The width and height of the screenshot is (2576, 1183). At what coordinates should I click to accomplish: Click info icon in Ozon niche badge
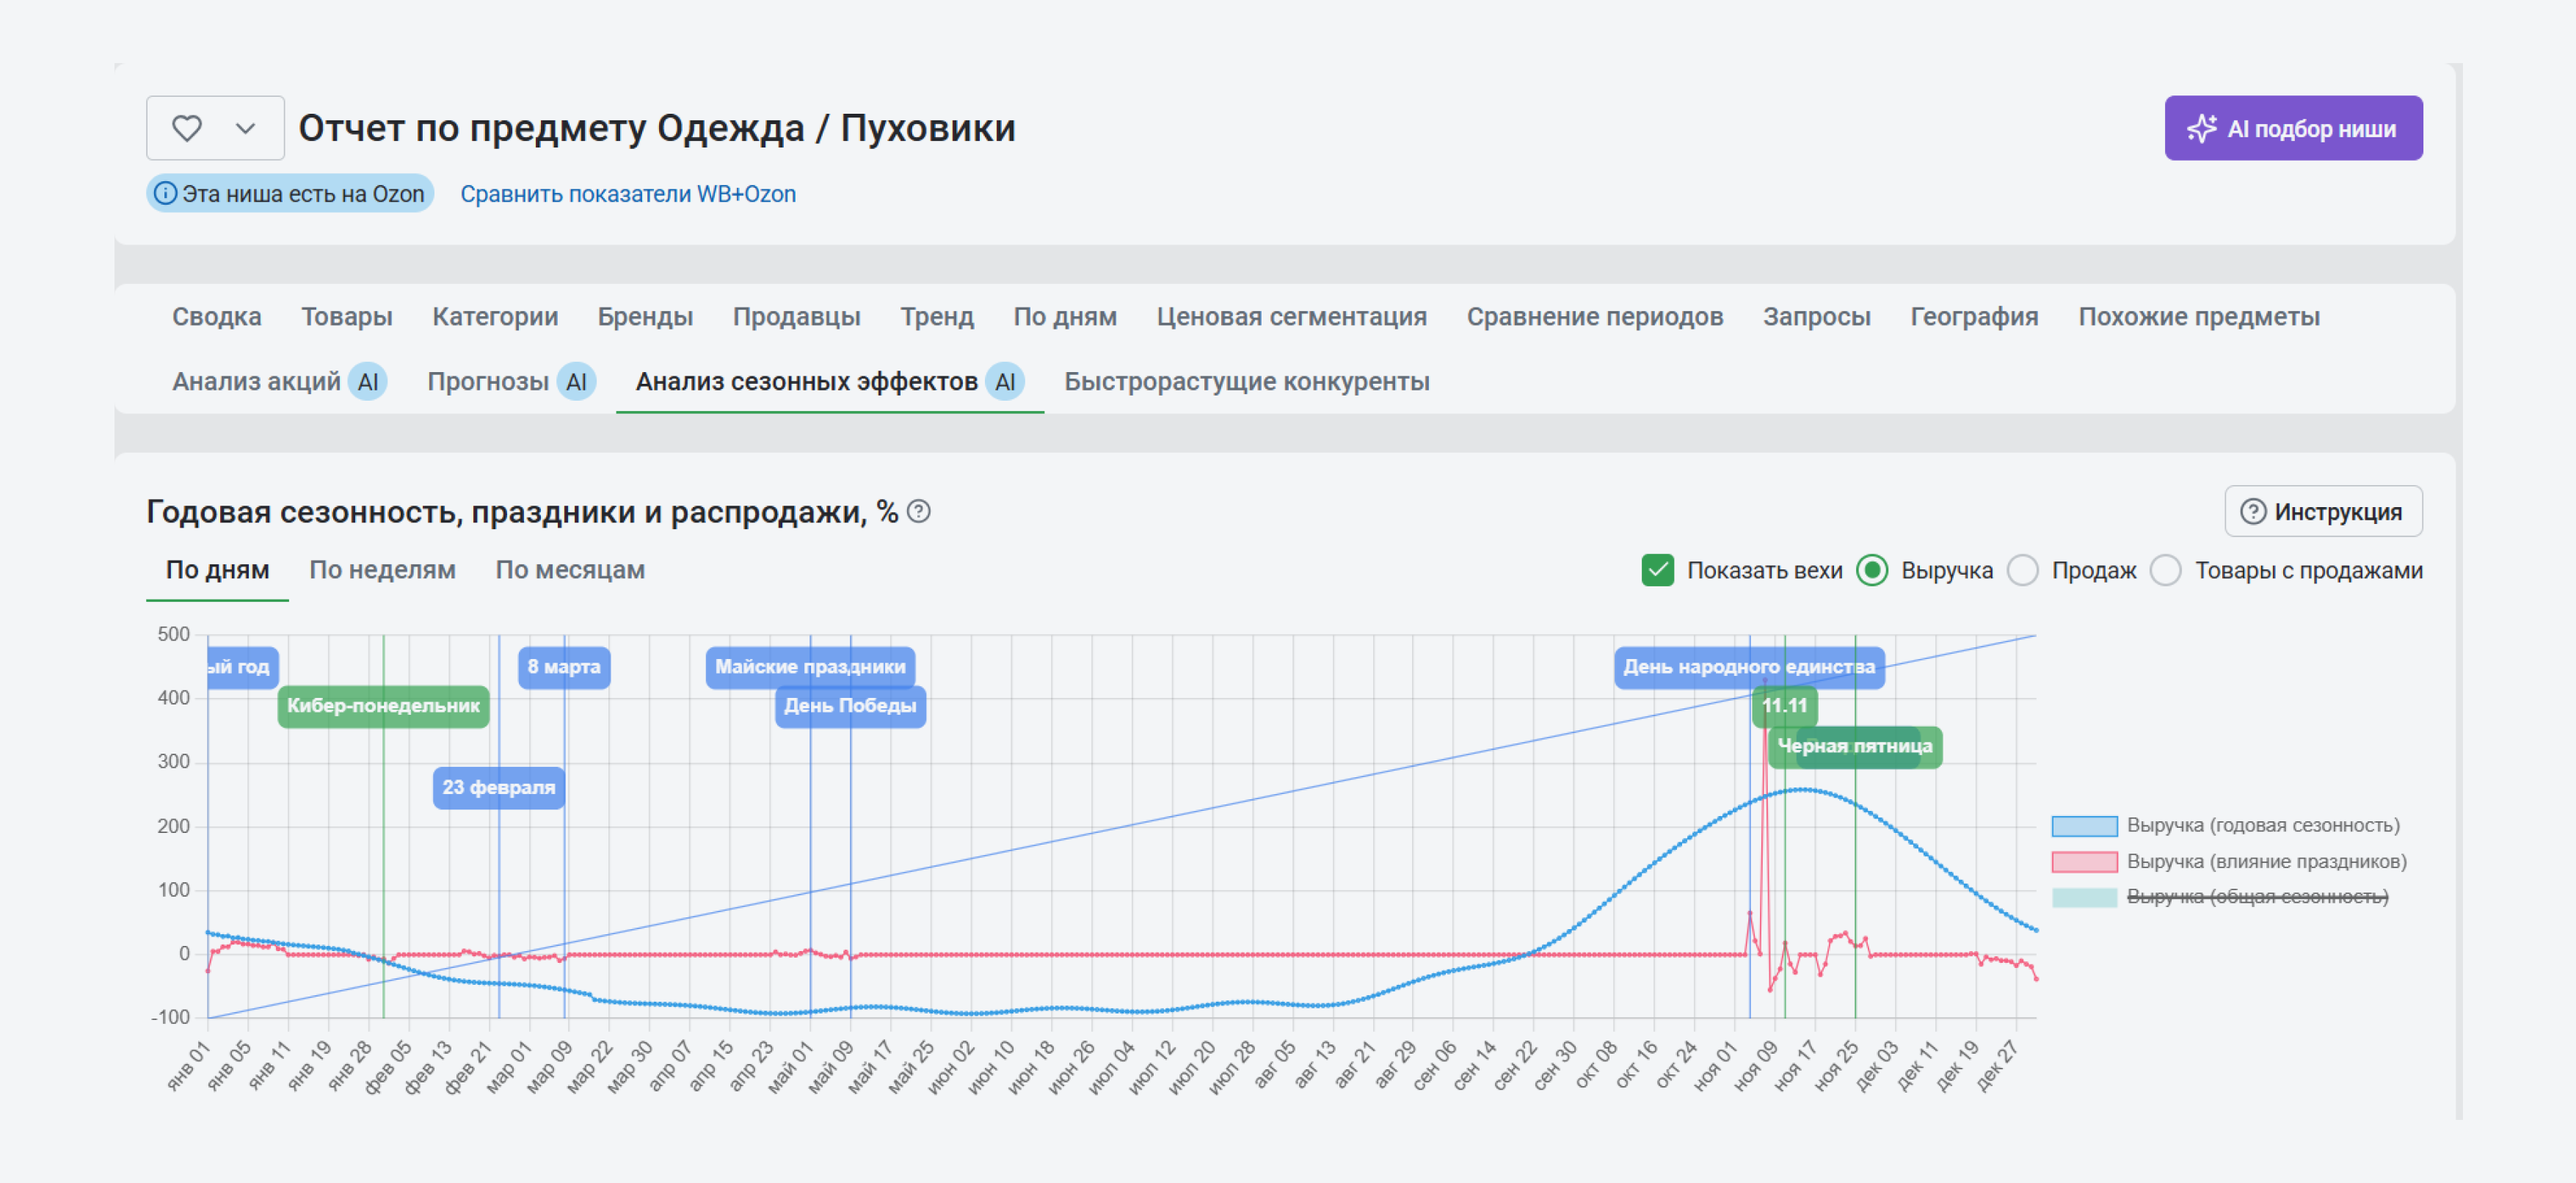pos(166,194)
